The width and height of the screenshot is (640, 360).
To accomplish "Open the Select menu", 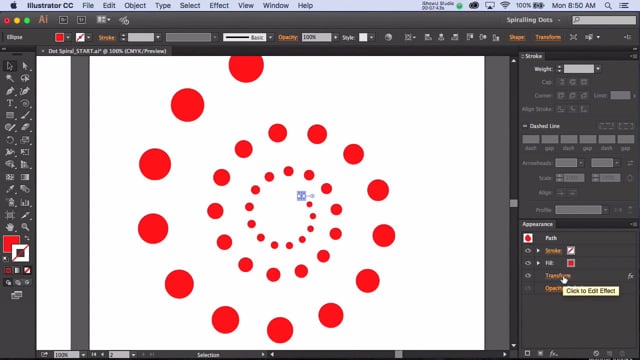I will point(190,6).
